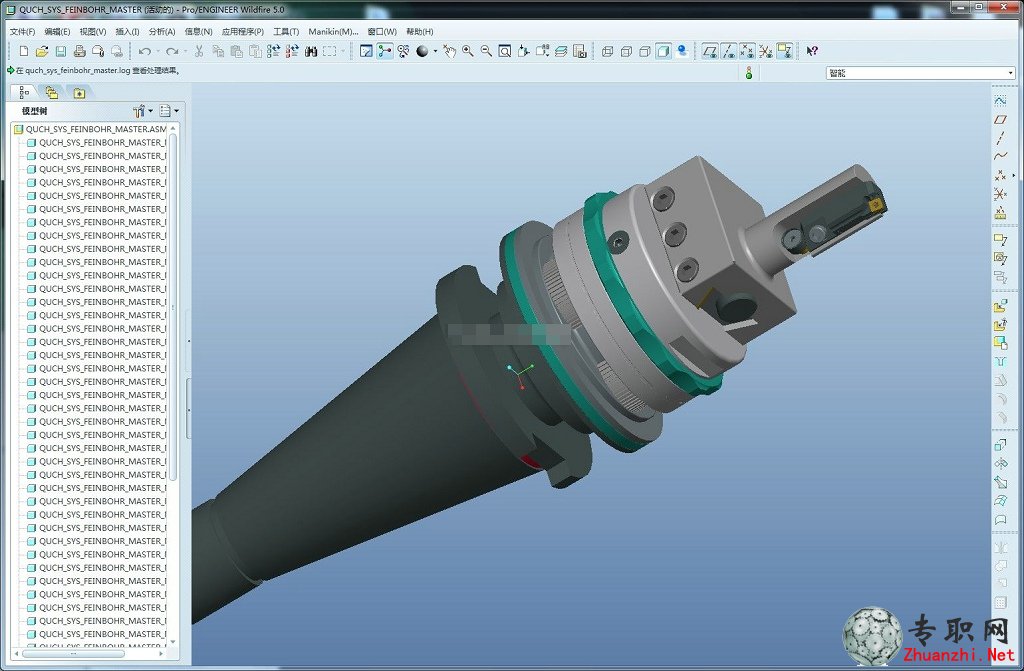Select the datum axis tool in right toolbar

(1000, 138)
